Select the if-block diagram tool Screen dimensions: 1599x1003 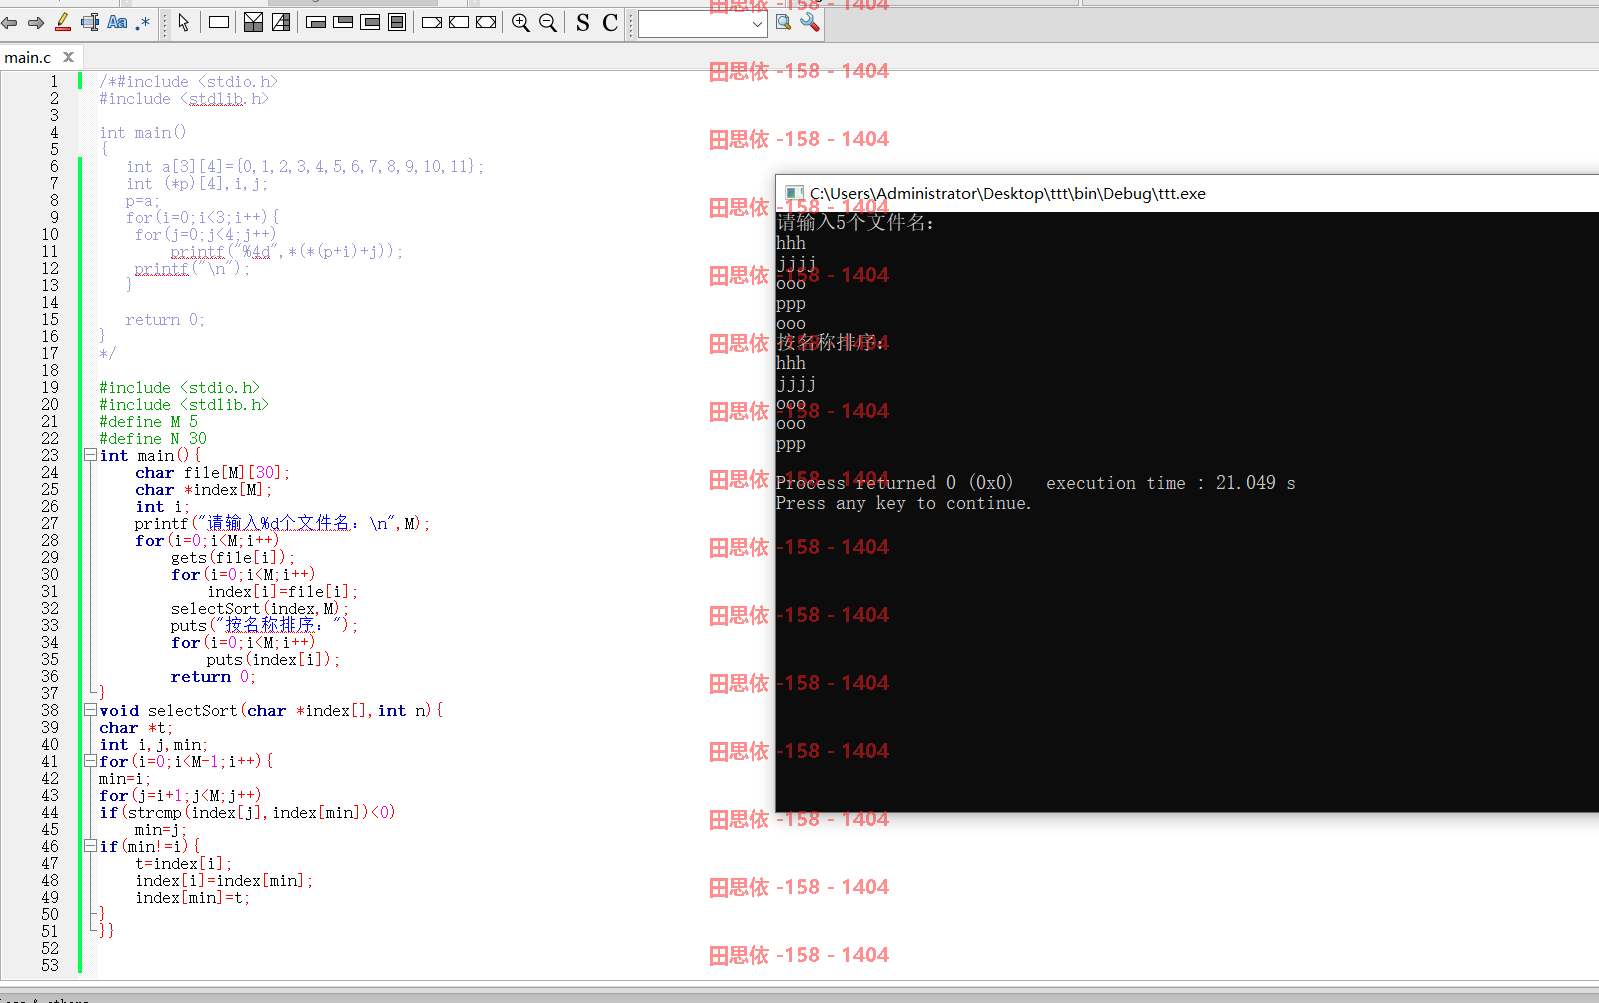pyautogui.click(x=254, y=22)
